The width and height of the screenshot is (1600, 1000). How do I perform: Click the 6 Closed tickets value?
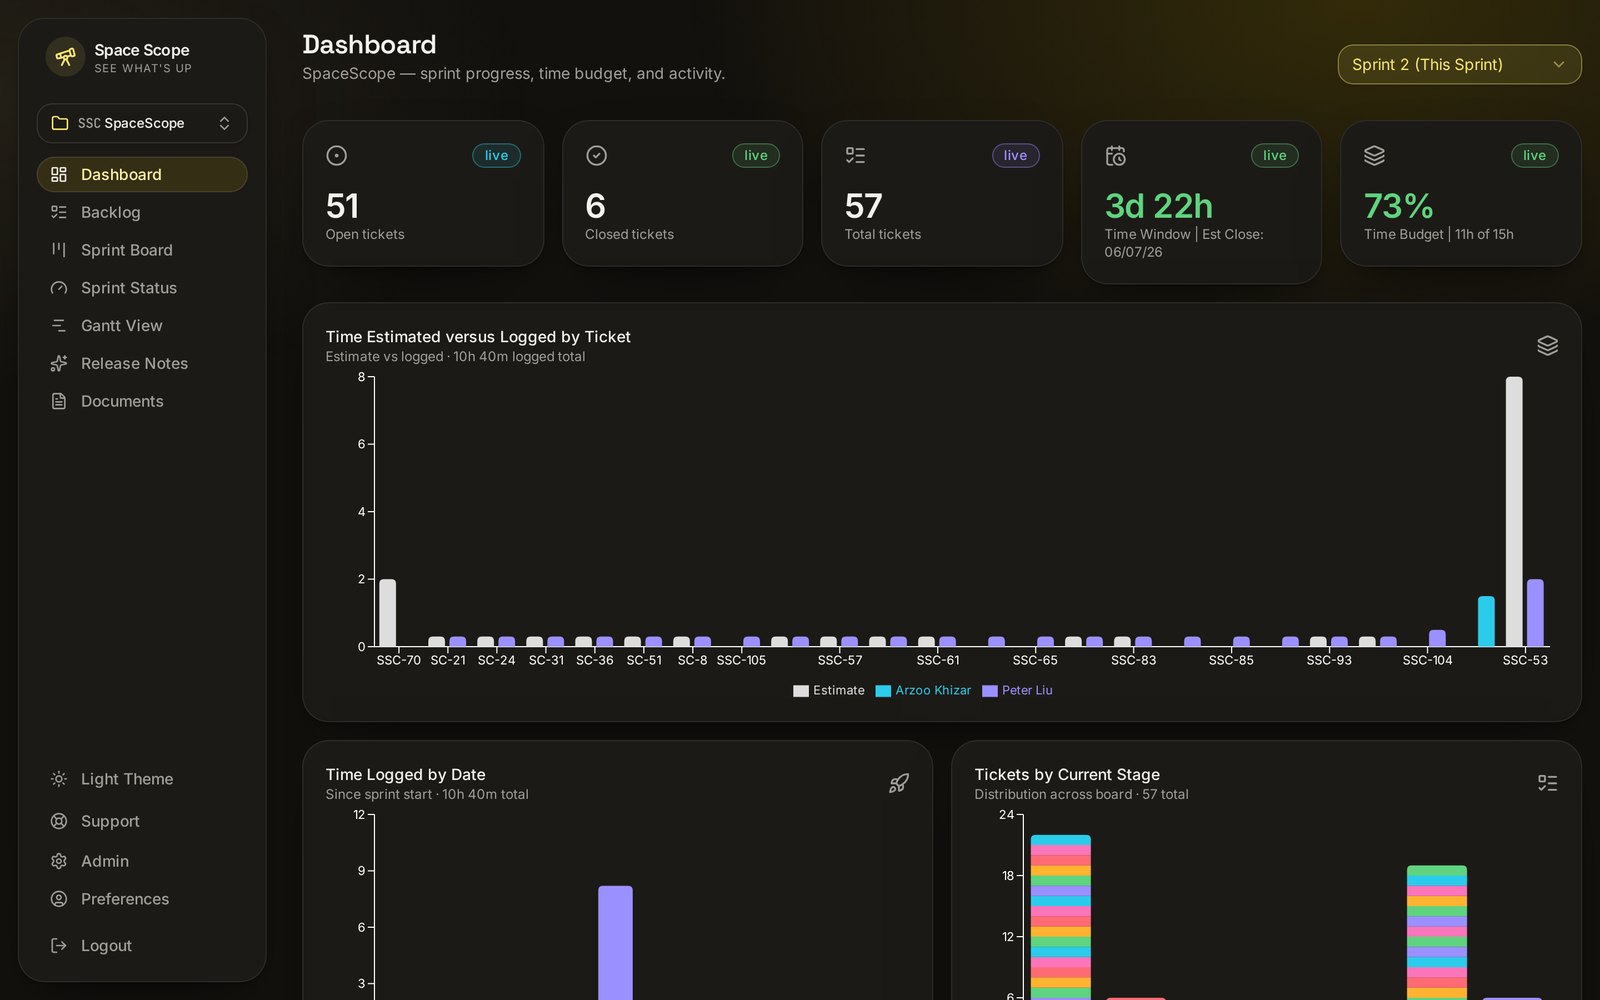point(595,206)
